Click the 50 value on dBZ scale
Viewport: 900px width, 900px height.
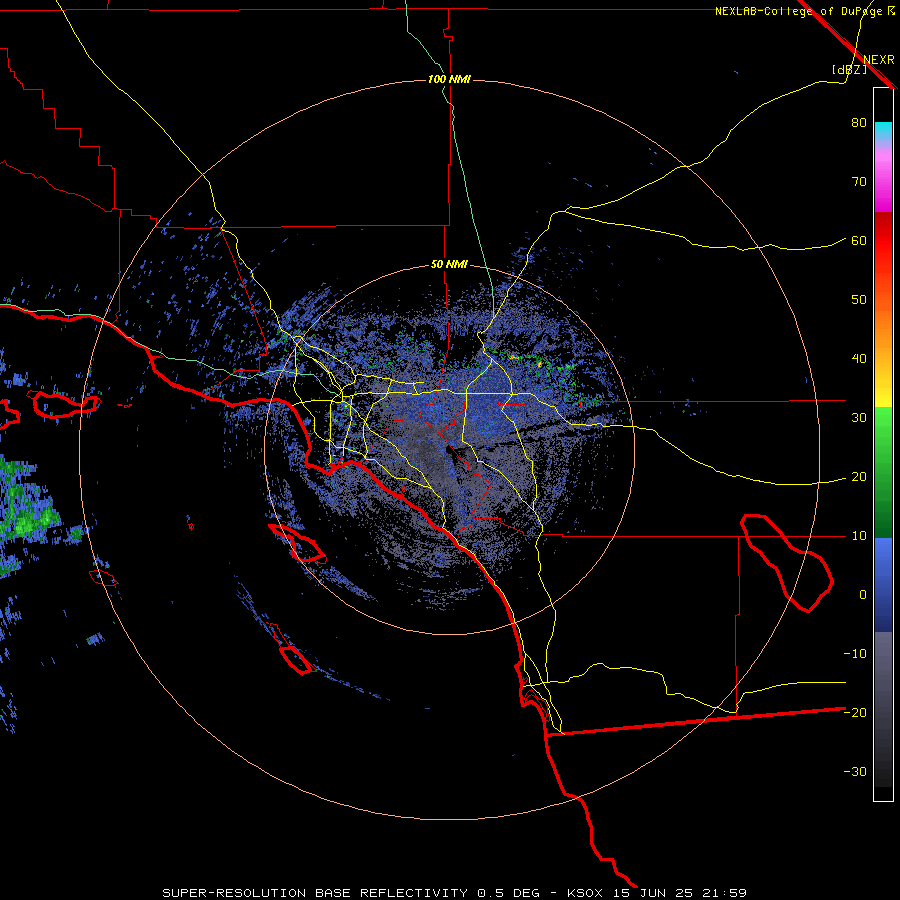(x=859, y=300)
